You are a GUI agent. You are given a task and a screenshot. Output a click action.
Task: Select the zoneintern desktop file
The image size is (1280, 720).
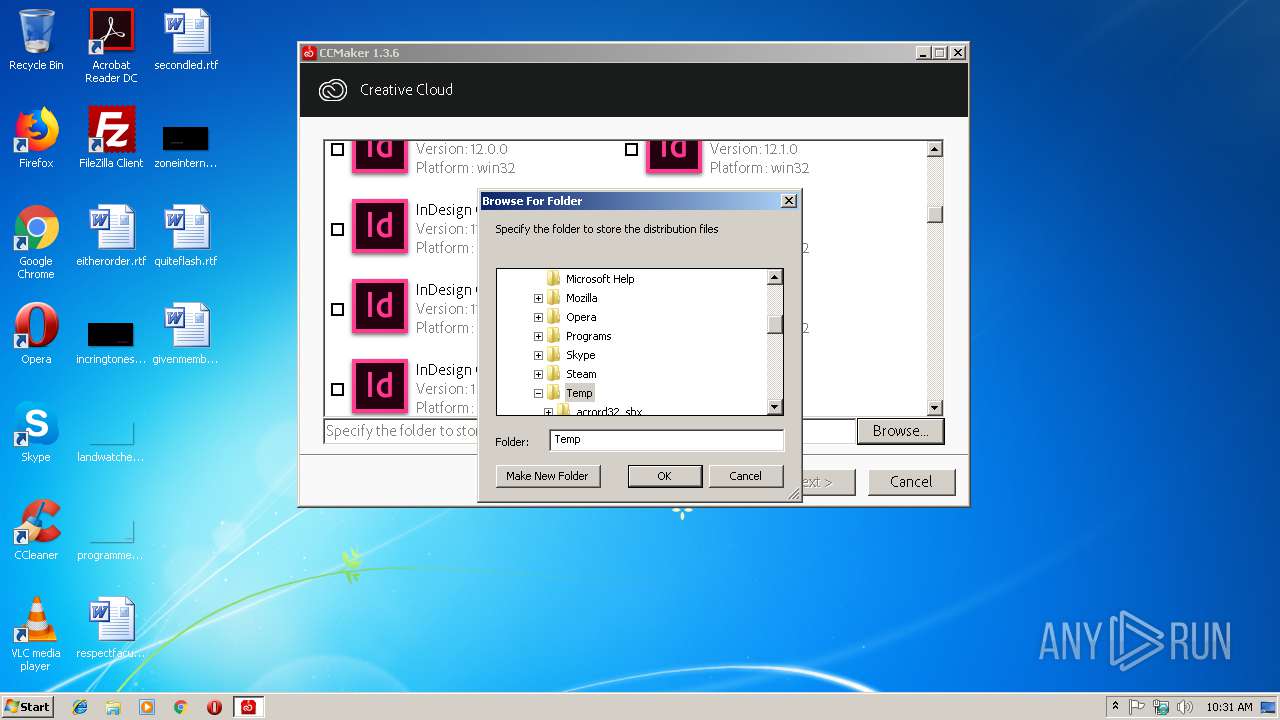186,145
